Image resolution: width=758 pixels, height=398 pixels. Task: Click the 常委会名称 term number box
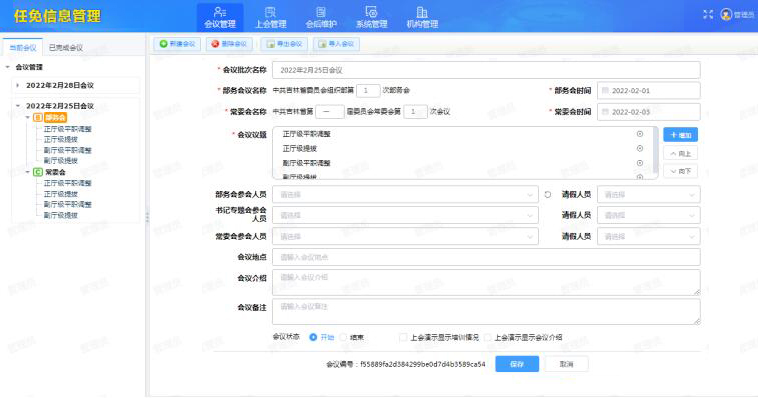point(330,112)
